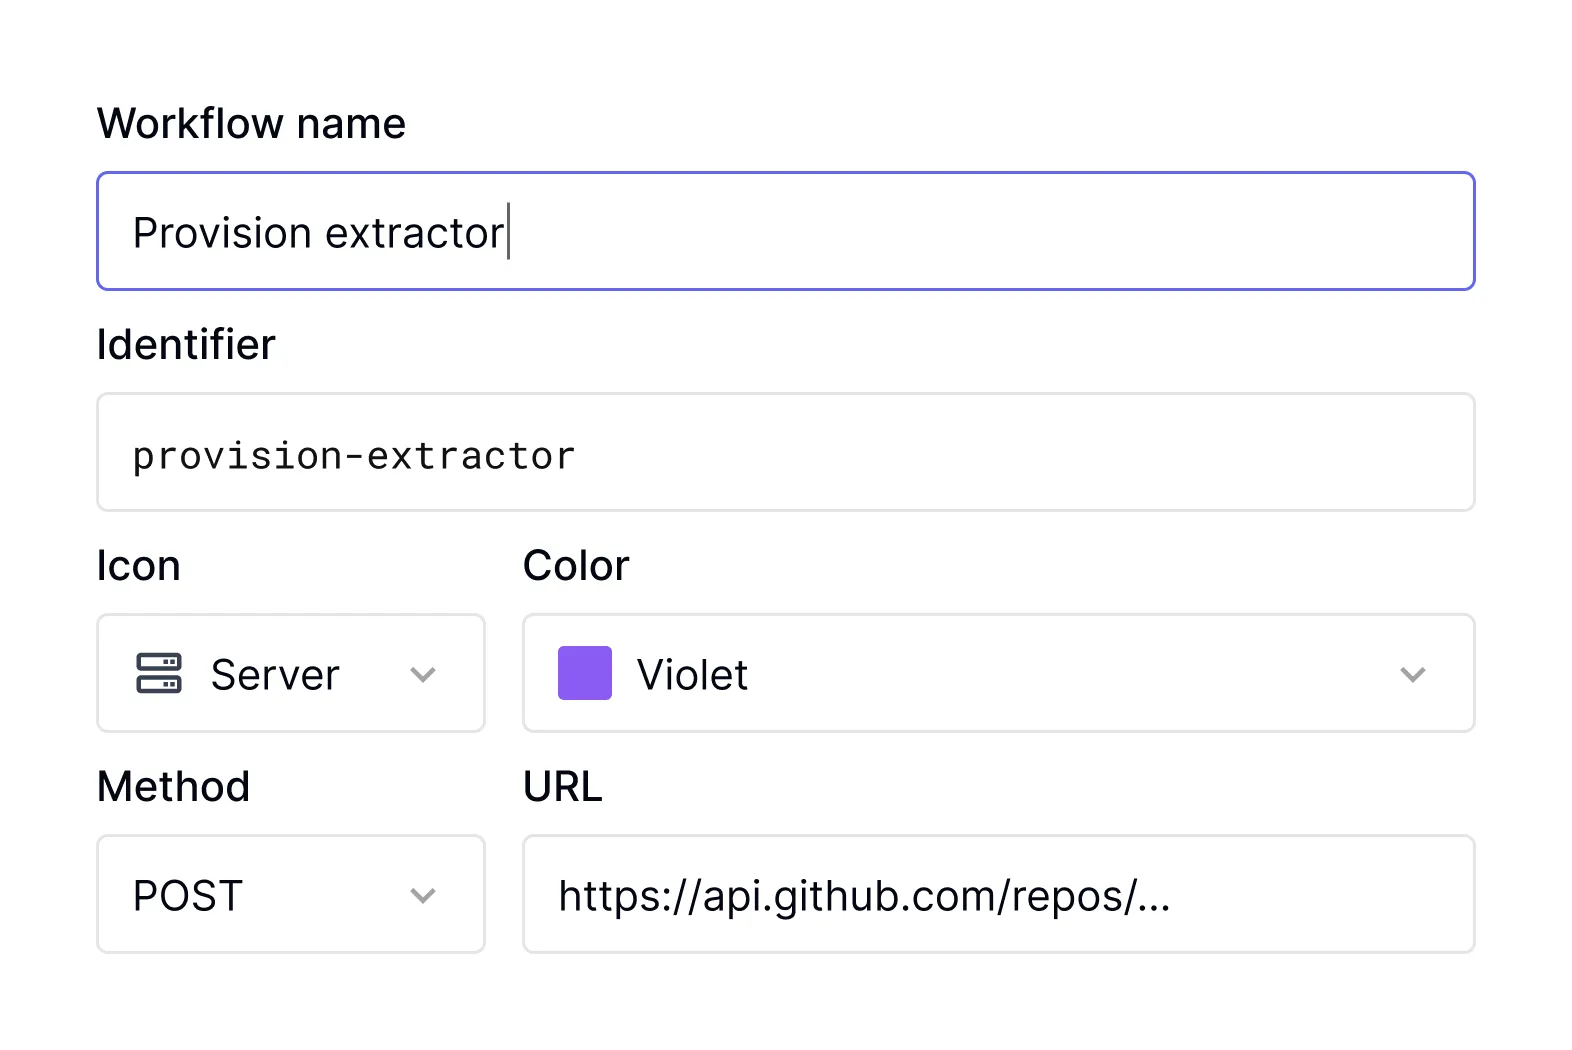Click the Violet color name

(x=692, y=675)
